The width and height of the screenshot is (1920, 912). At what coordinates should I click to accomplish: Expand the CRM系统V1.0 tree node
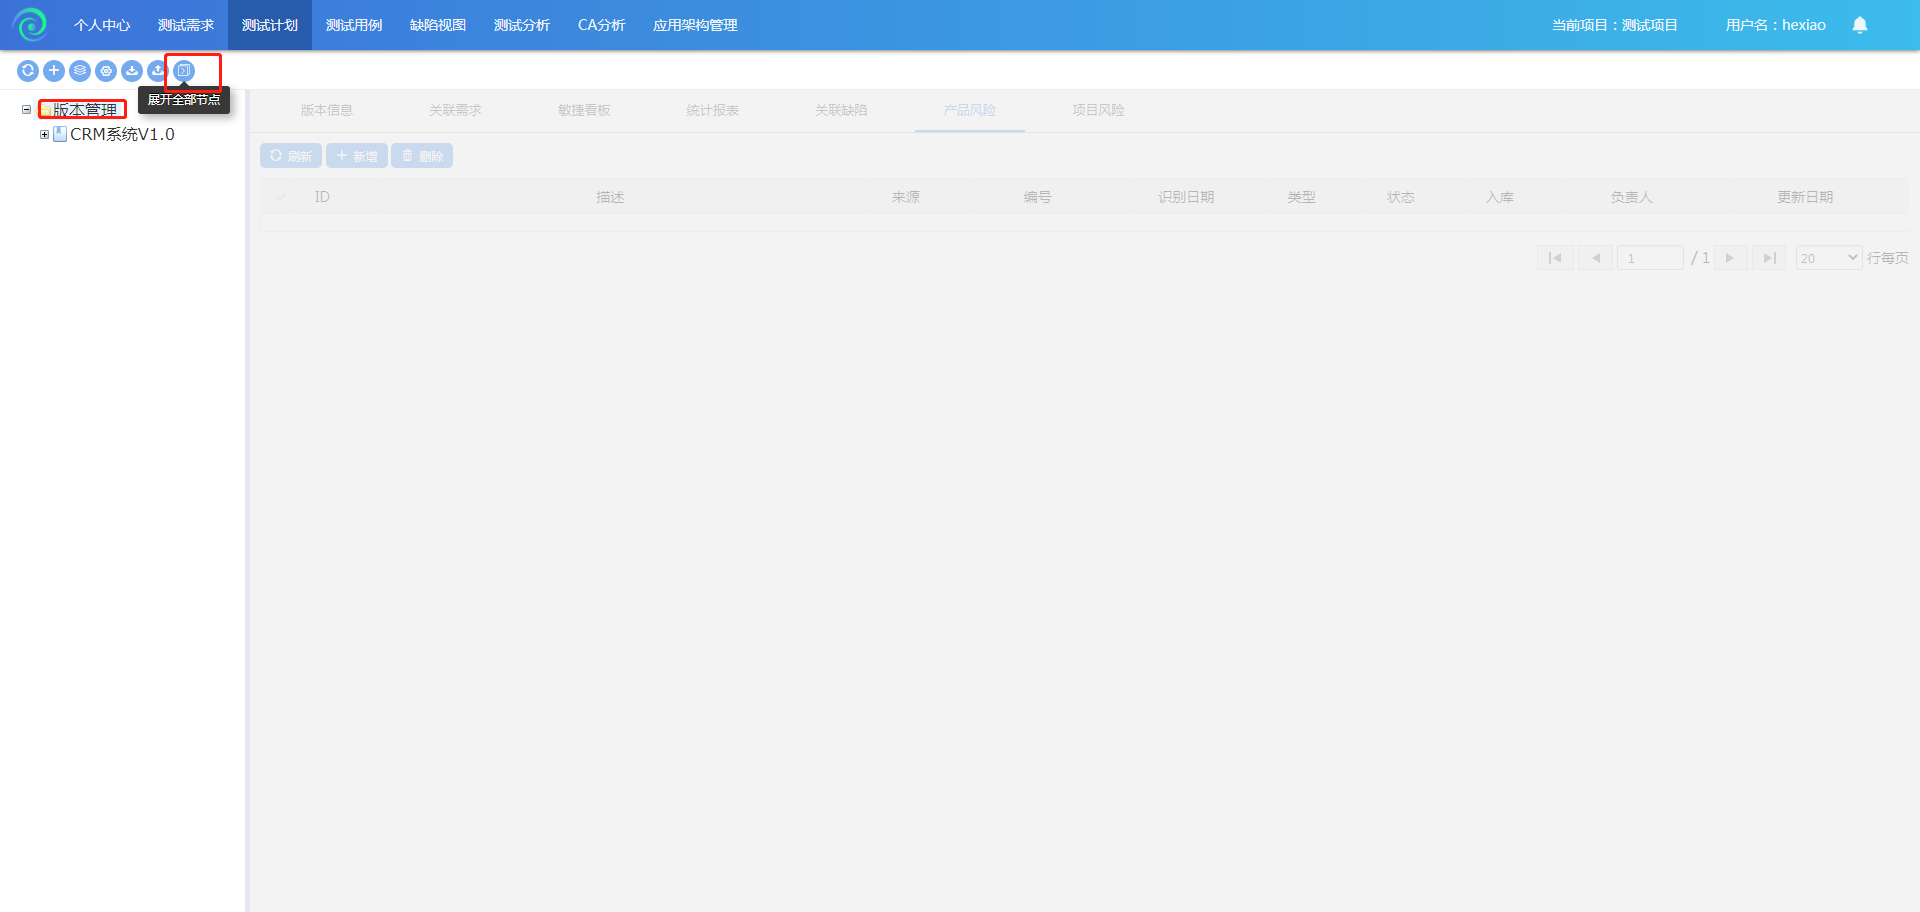tap(44, 134)
